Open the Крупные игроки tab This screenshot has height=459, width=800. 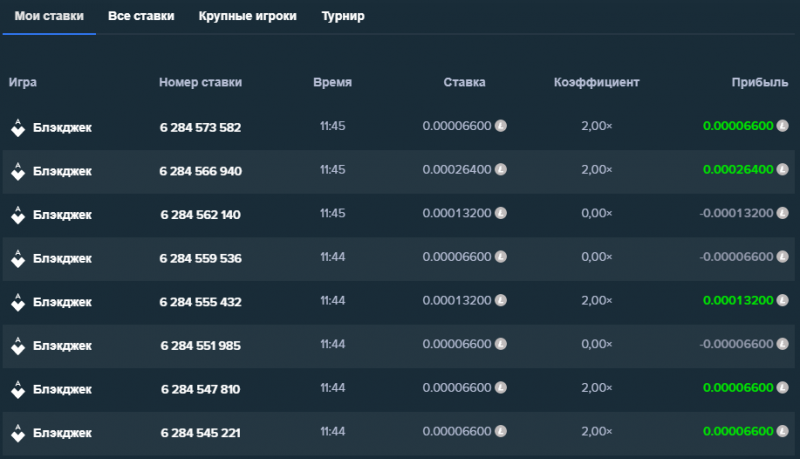point(247,16)
